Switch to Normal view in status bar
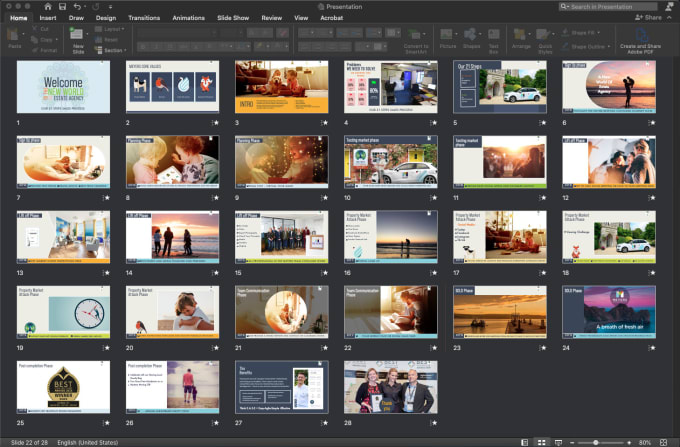 coord(524,442)
